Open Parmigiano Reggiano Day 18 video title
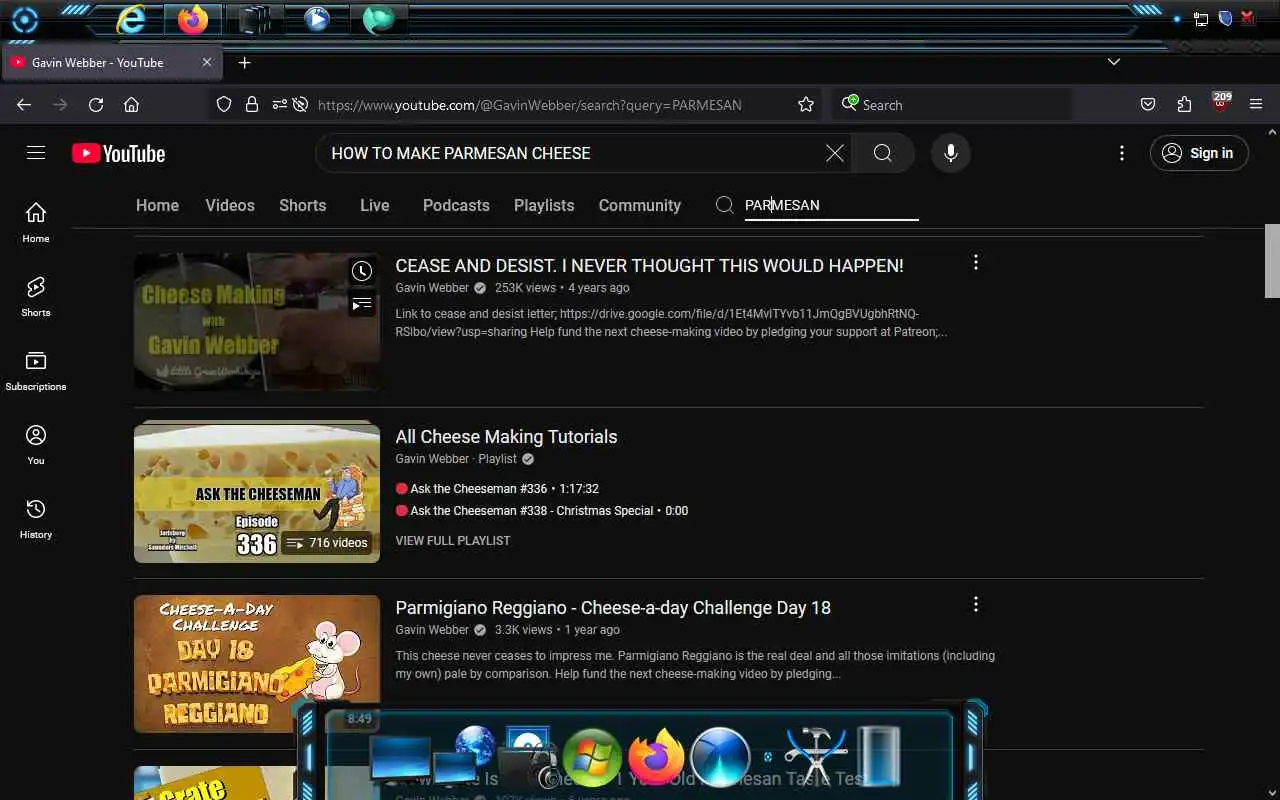Screen dimensions: 1280x800 (613, 607)
